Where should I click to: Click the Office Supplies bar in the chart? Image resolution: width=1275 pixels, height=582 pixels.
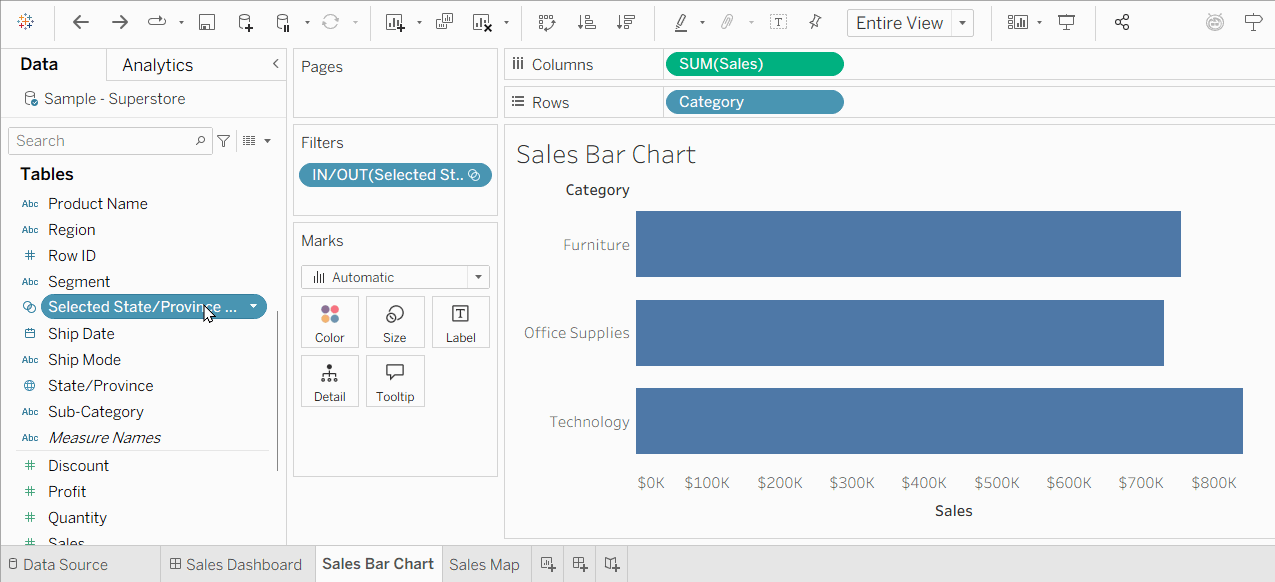point(900,333)
